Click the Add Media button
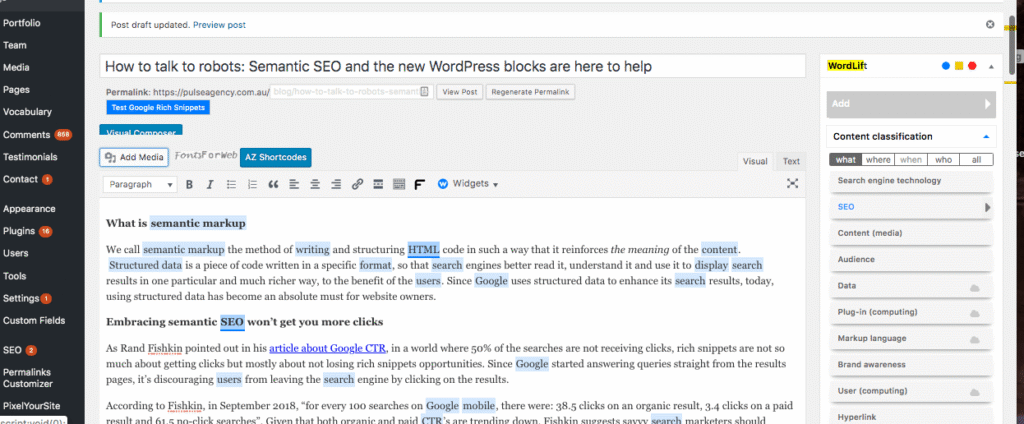The image size is (1024, 424). 133,157
